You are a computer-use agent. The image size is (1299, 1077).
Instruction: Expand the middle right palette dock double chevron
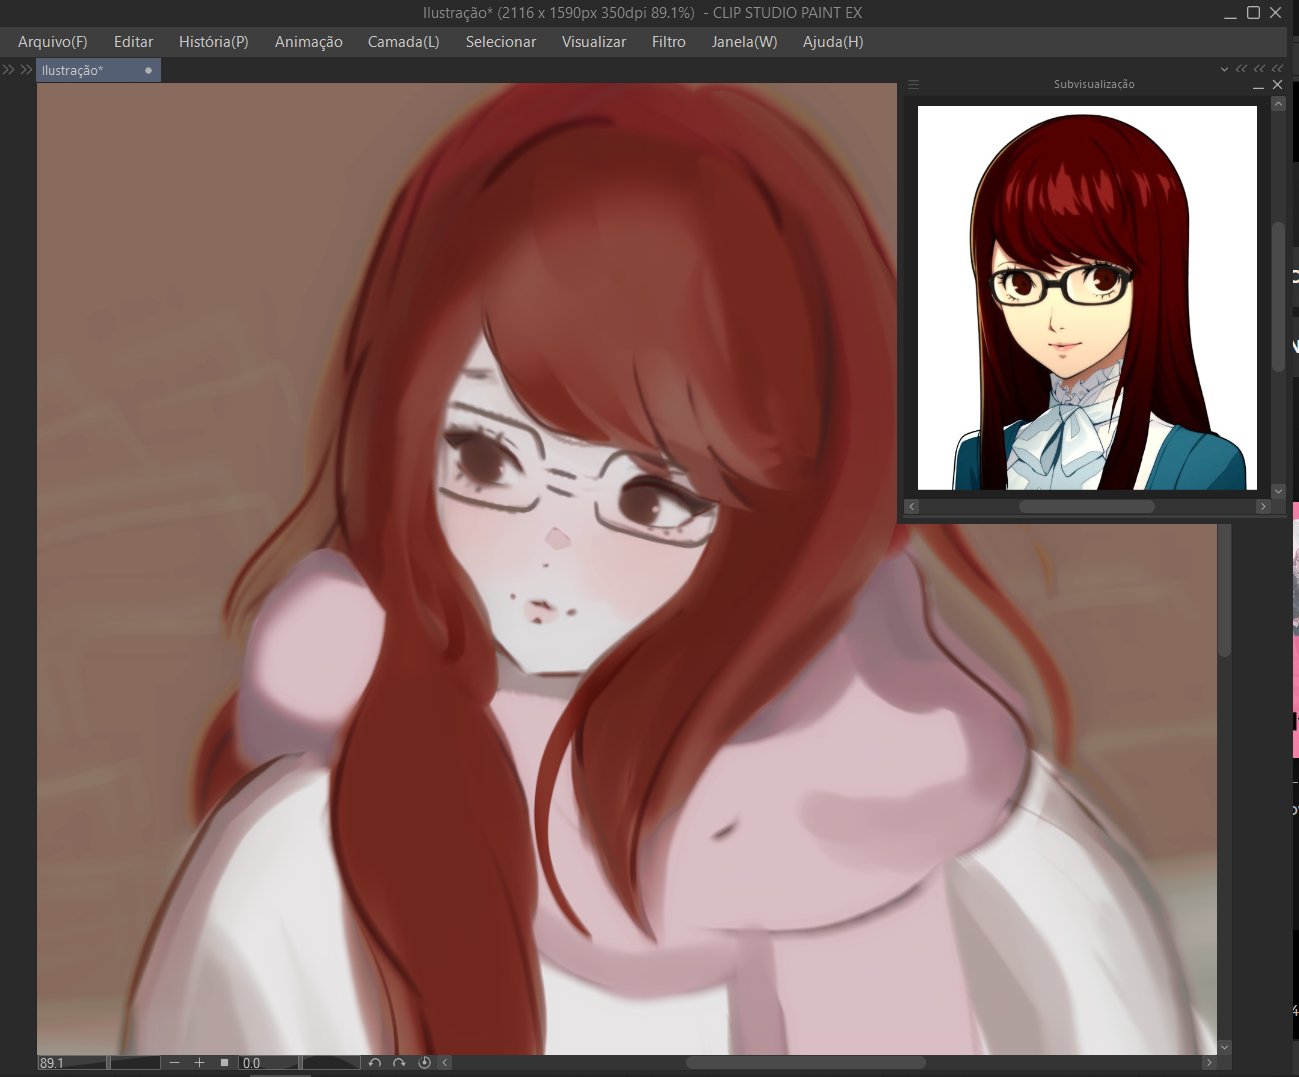1259,69
